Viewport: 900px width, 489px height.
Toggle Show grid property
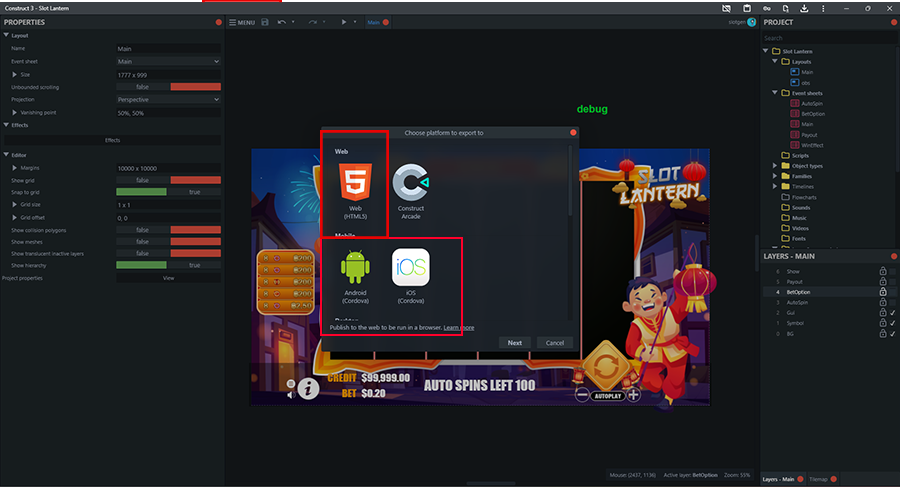tap(168, 180)
